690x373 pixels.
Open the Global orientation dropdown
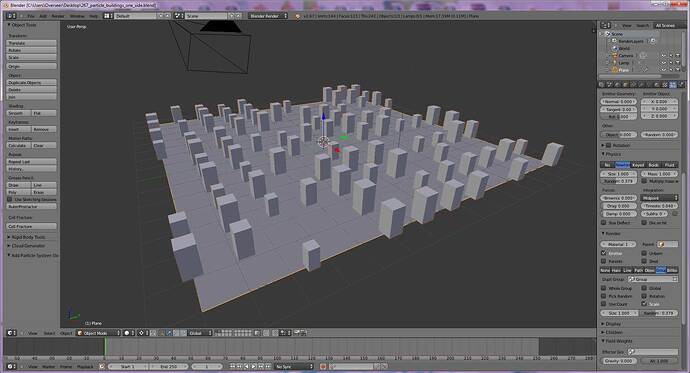[x=200, y=333]
